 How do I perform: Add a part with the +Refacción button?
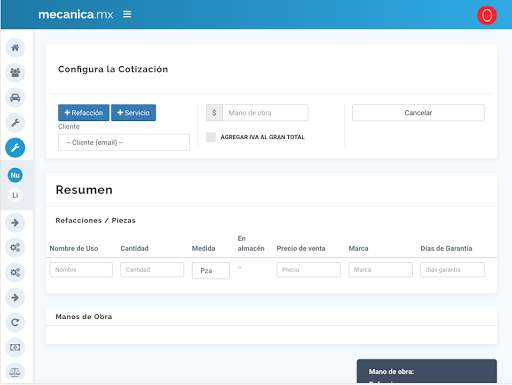click(83, 113)
